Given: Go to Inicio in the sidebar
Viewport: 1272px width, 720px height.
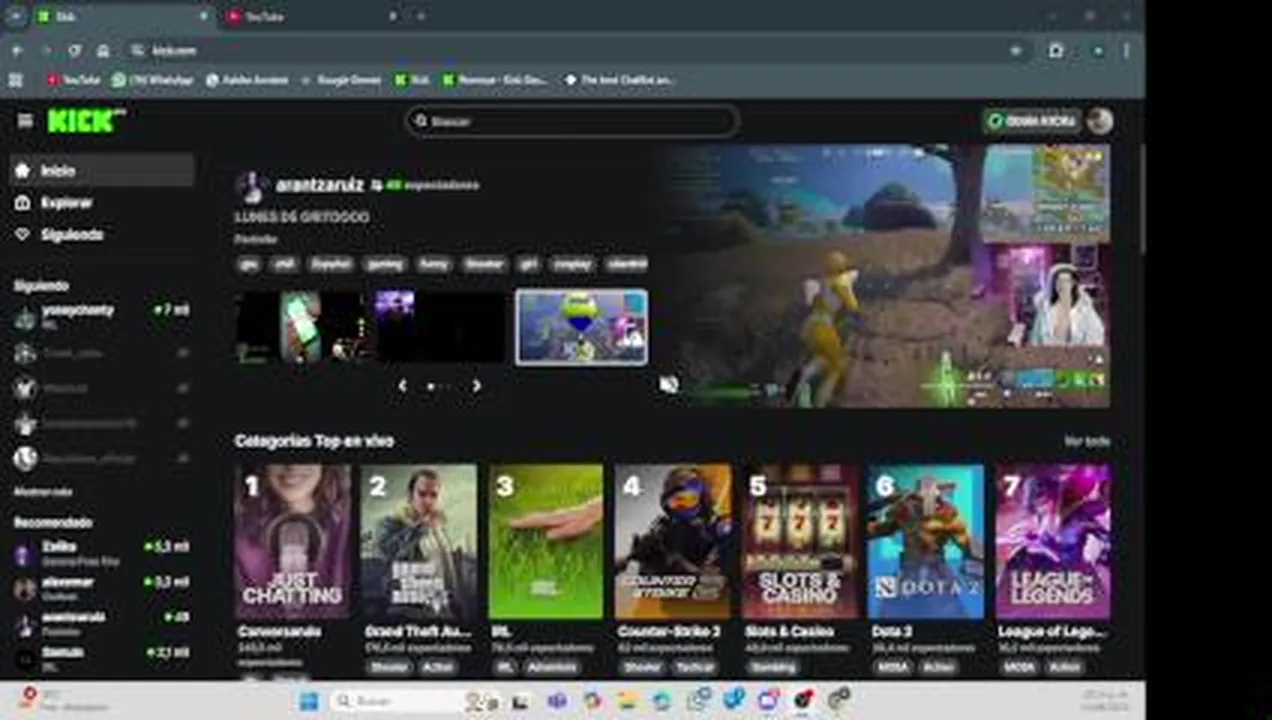Looking at the screenshot, I should pos(101,171).
